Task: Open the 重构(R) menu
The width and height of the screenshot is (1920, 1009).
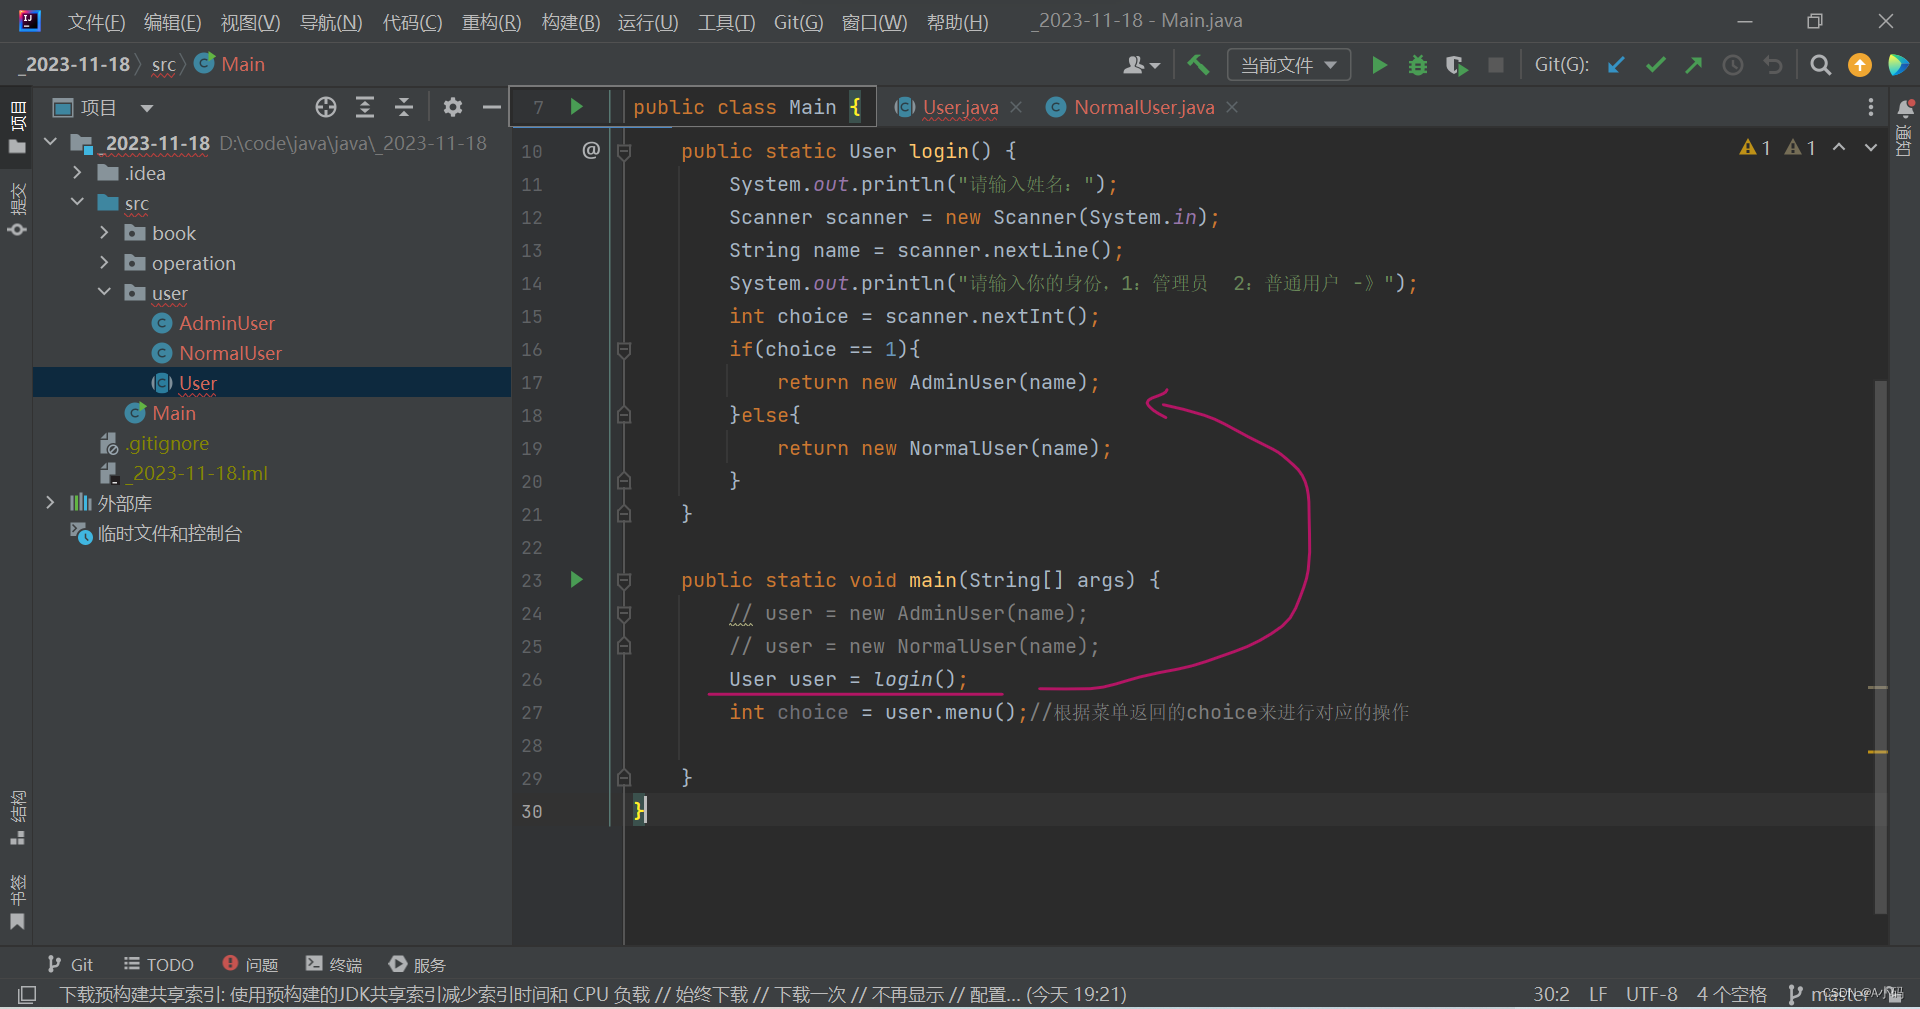Action: point(491,22)
